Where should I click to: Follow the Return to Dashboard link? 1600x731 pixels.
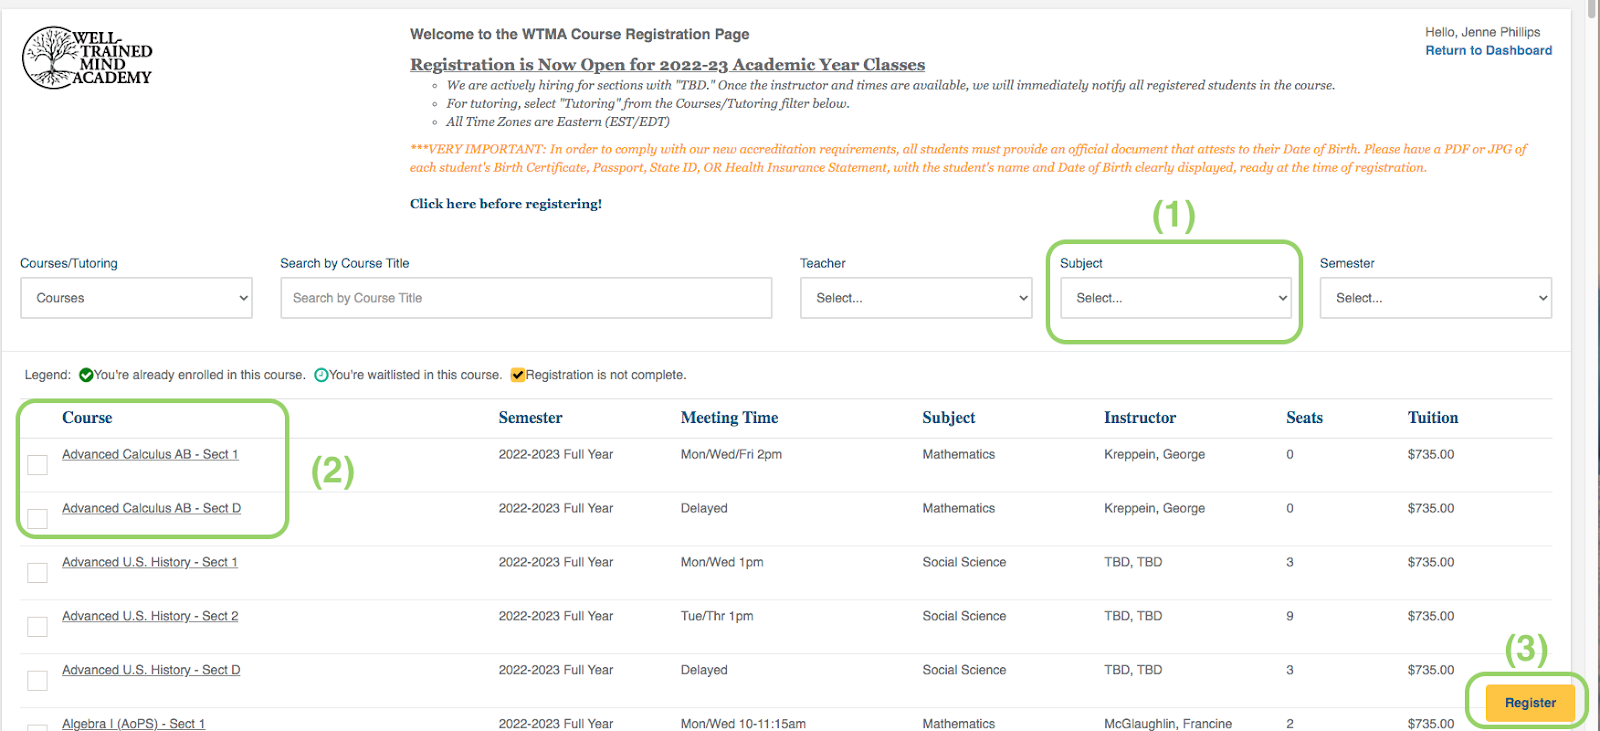pos(1488,50)
